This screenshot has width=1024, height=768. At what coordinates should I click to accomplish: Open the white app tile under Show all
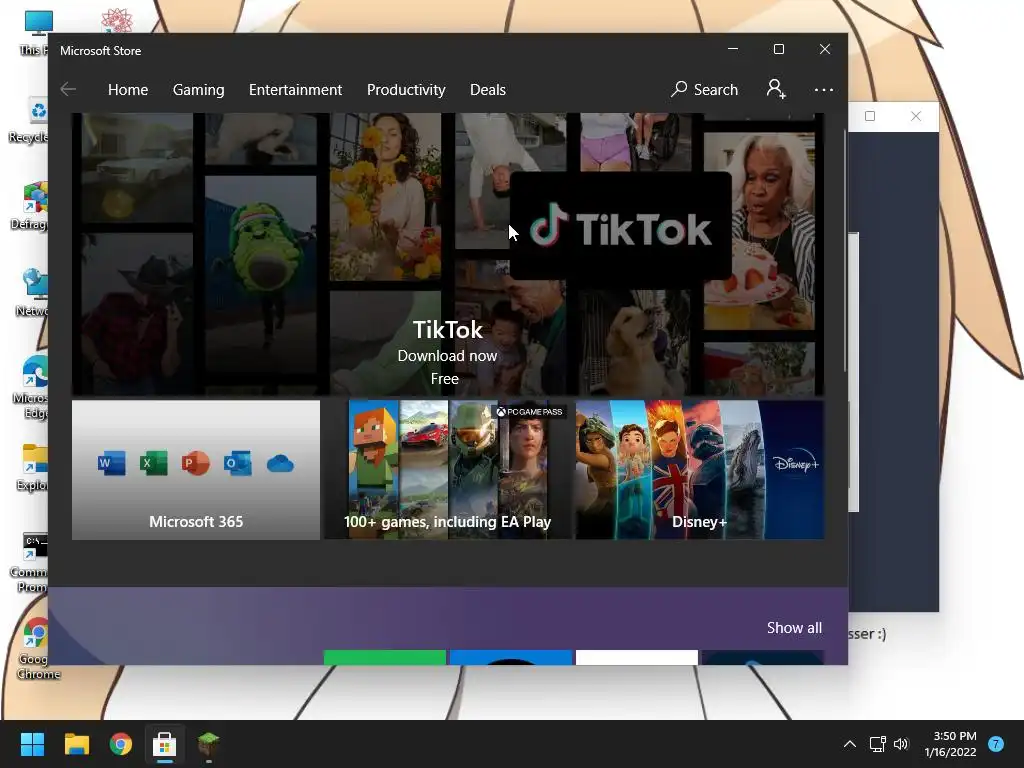[x=637, y=657]
